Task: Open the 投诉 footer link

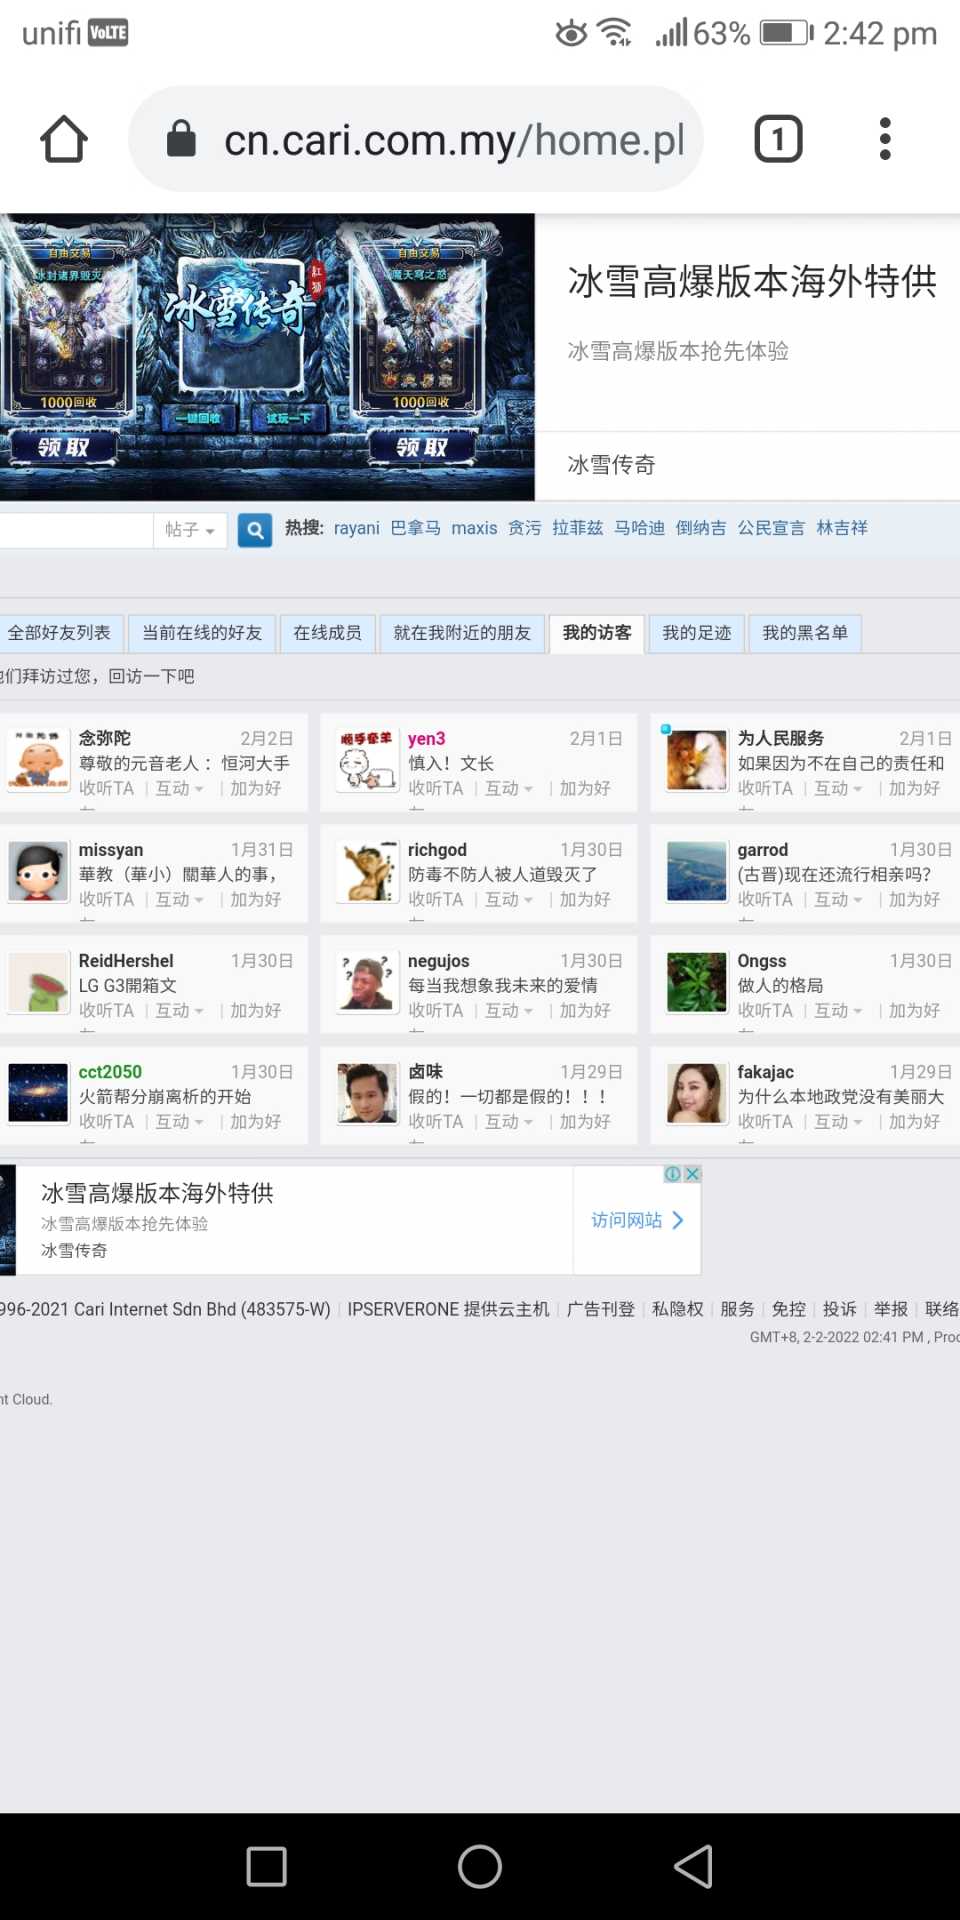Action: coord(840,1309)
